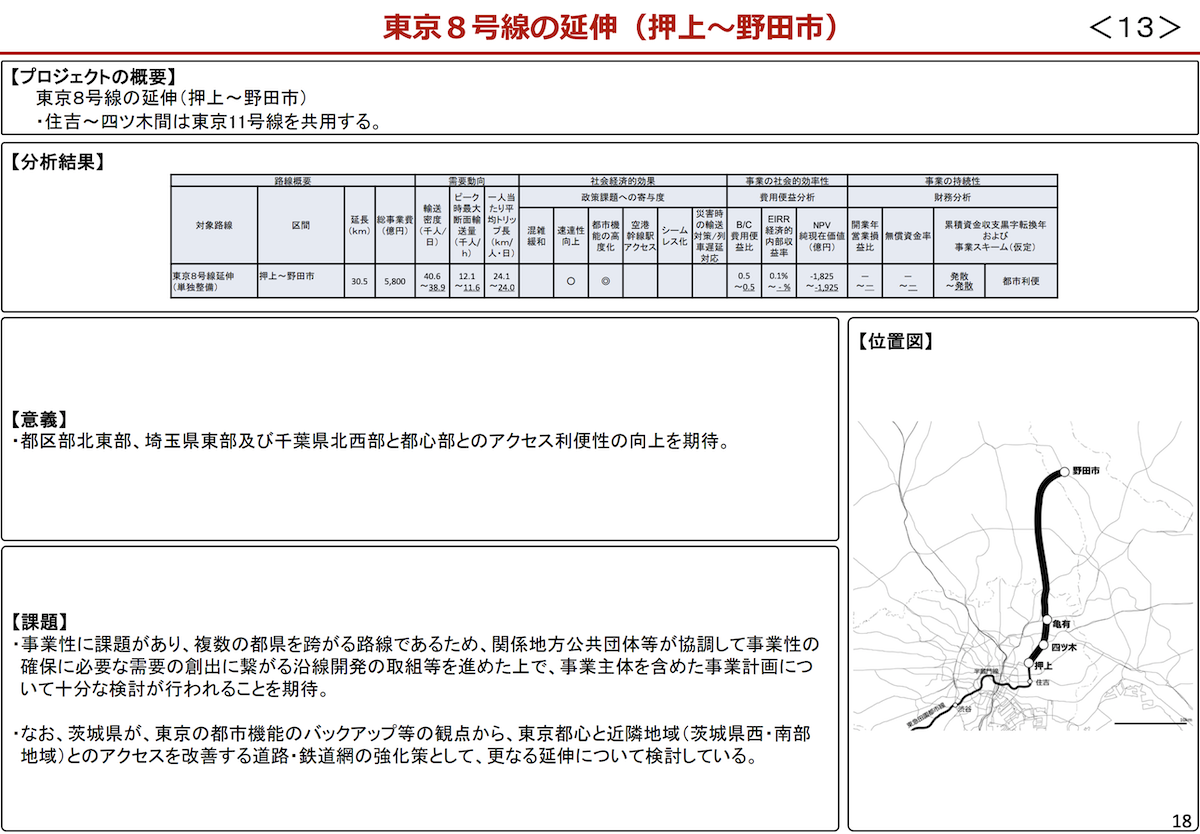The image size is (1200, 834).
Task: Click the 24.1〜24.0 trip length cell
Action: point(502,281)
